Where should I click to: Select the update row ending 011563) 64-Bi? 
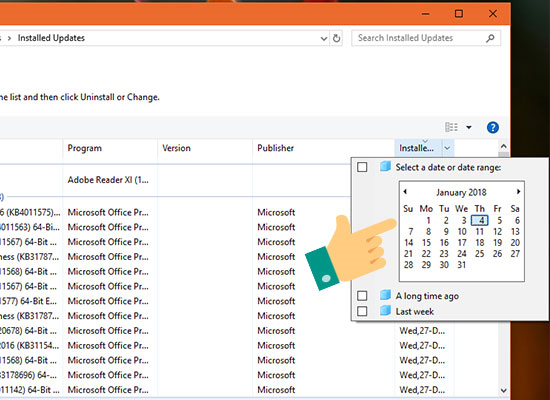click(175, 227)
